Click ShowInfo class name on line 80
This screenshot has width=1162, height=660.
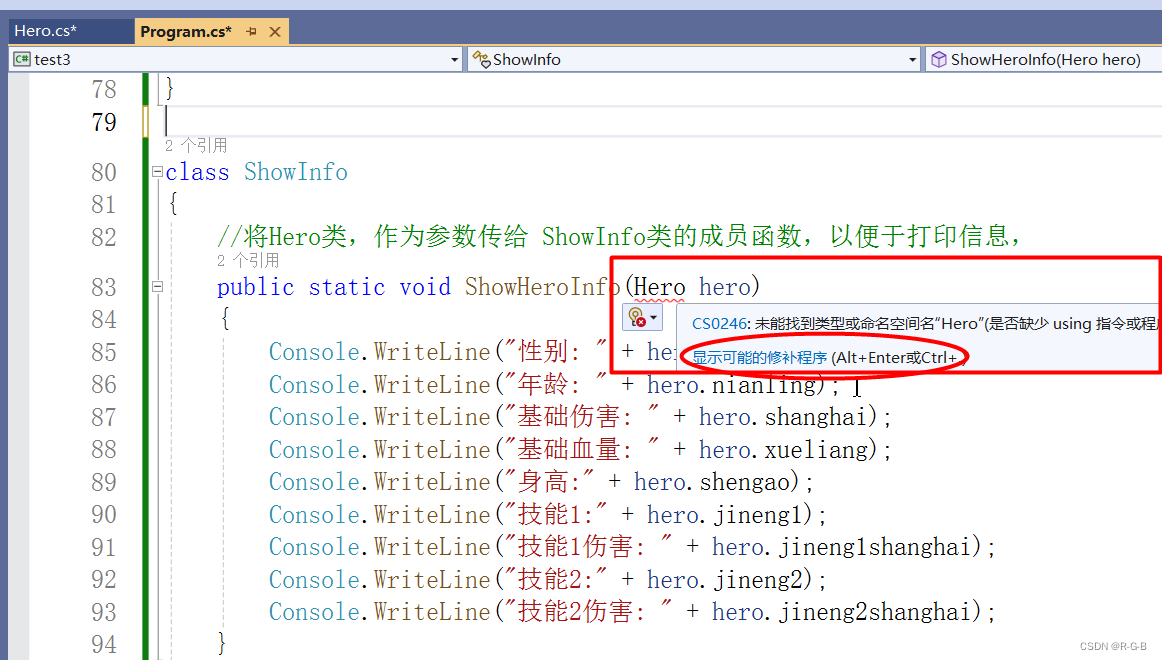[x=296, y=173]
